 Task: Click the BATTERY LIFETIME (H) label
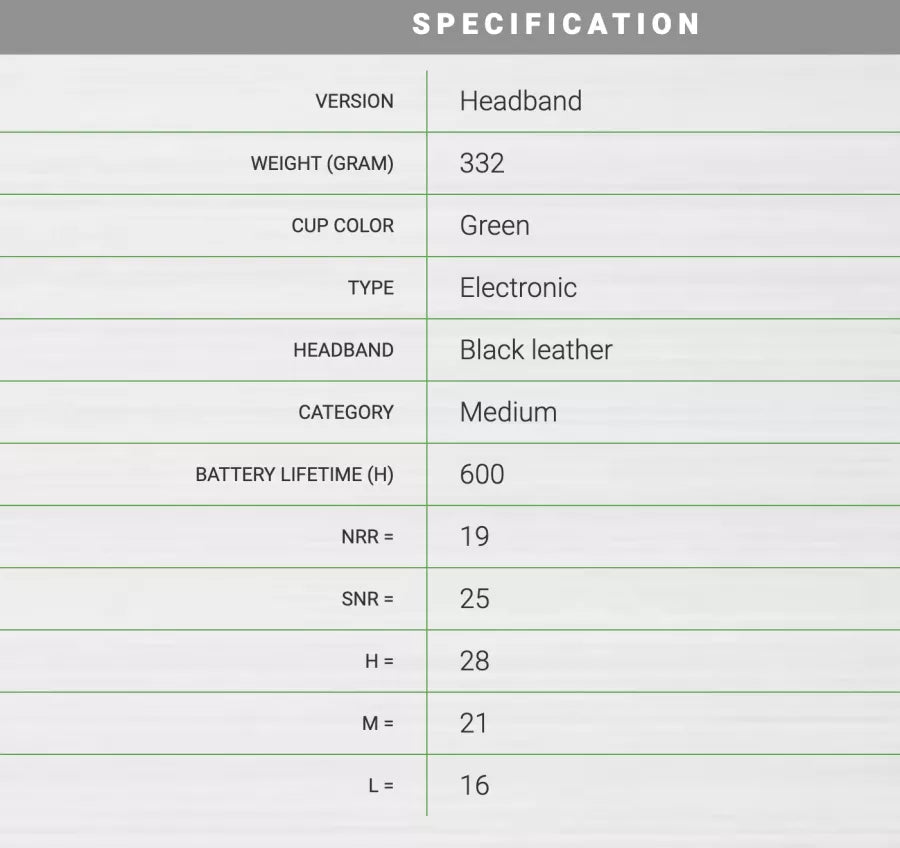[294, 474]
